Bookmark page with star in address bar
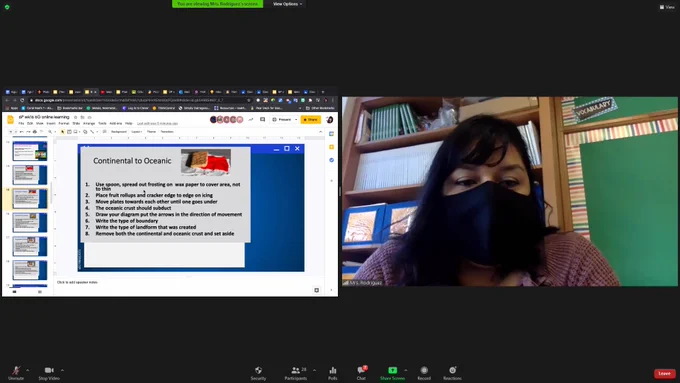The height and width of the screenshot is (383, 680). tap(249, 100)
